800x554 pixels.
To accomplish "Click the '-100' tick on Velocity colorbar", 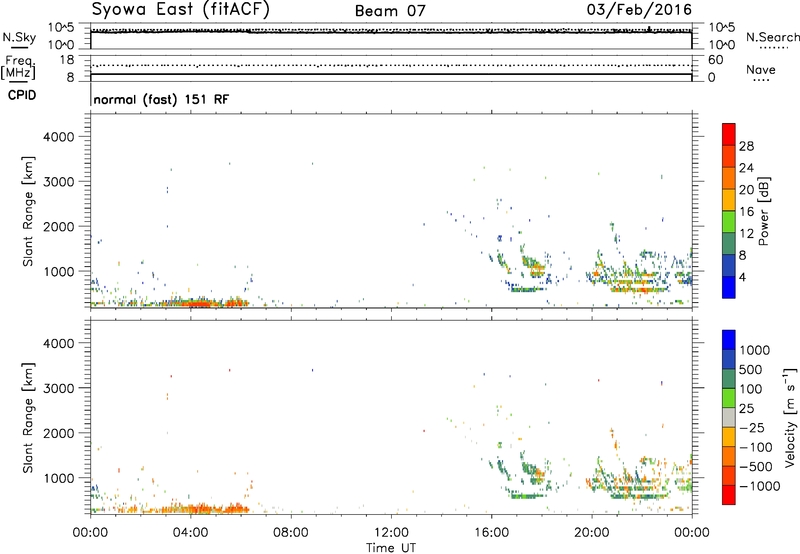I will click(756, 447).
